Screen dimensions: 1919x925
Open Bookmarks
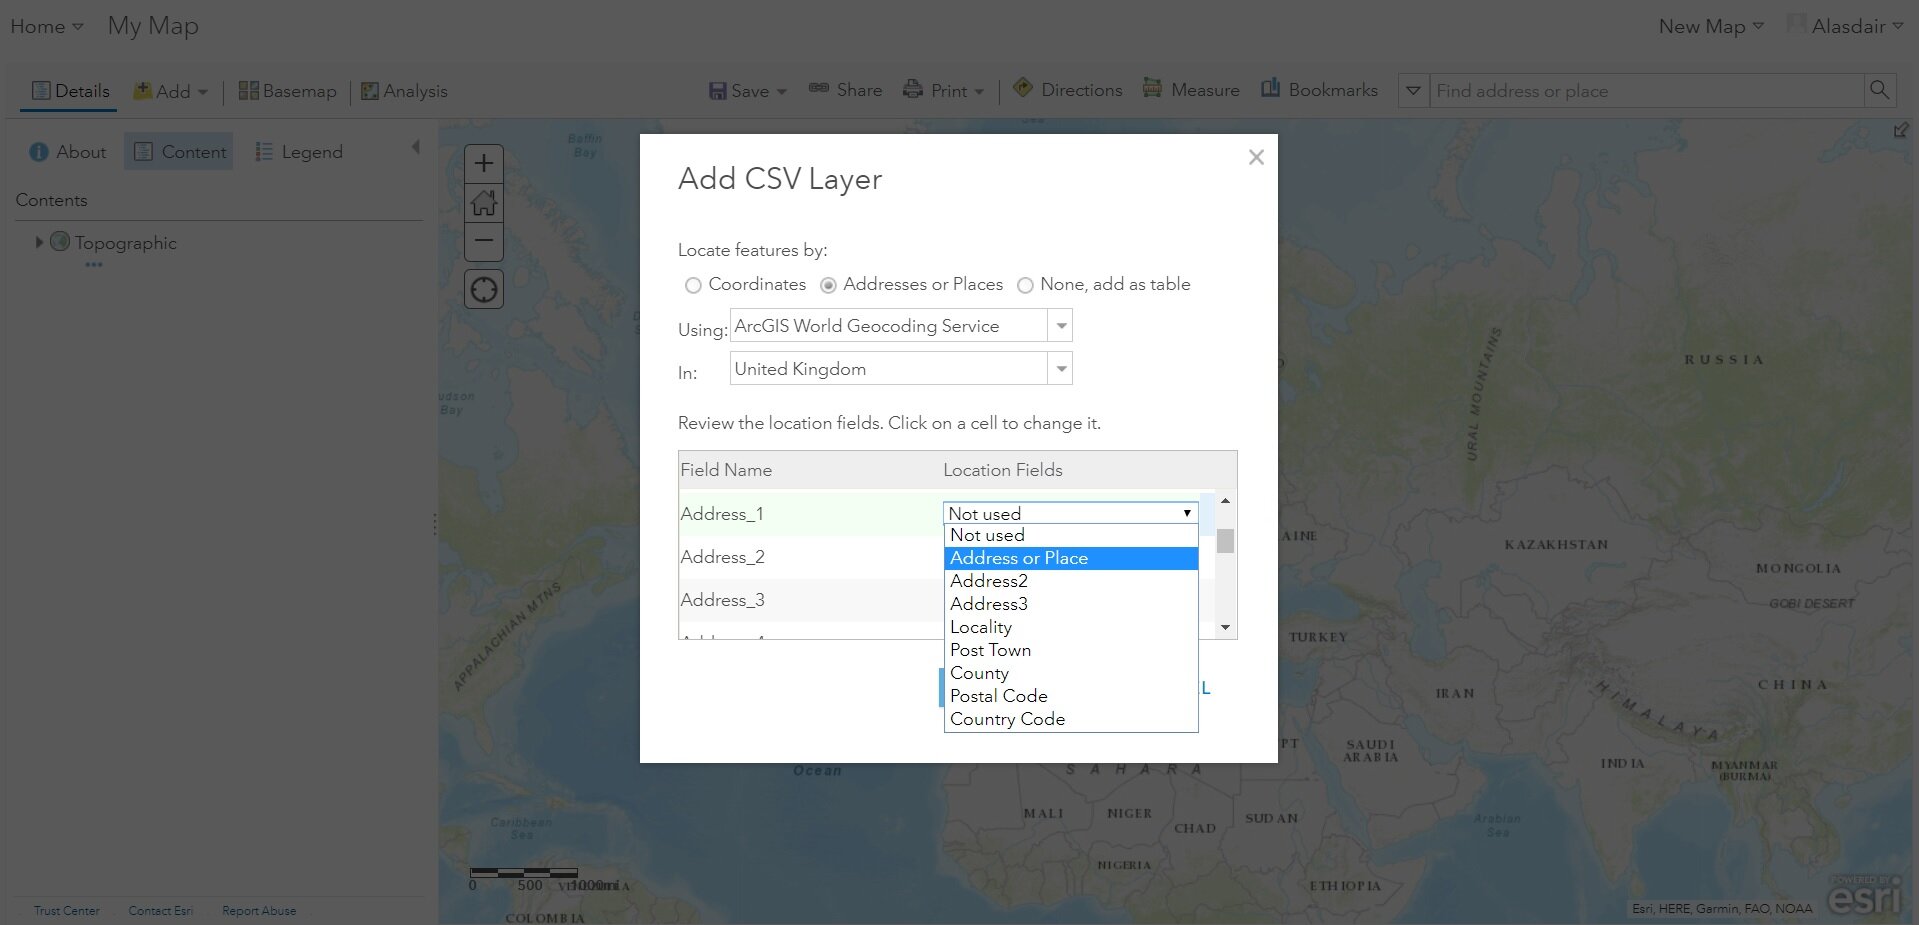pyautogui.click(x=1319, y=90)
